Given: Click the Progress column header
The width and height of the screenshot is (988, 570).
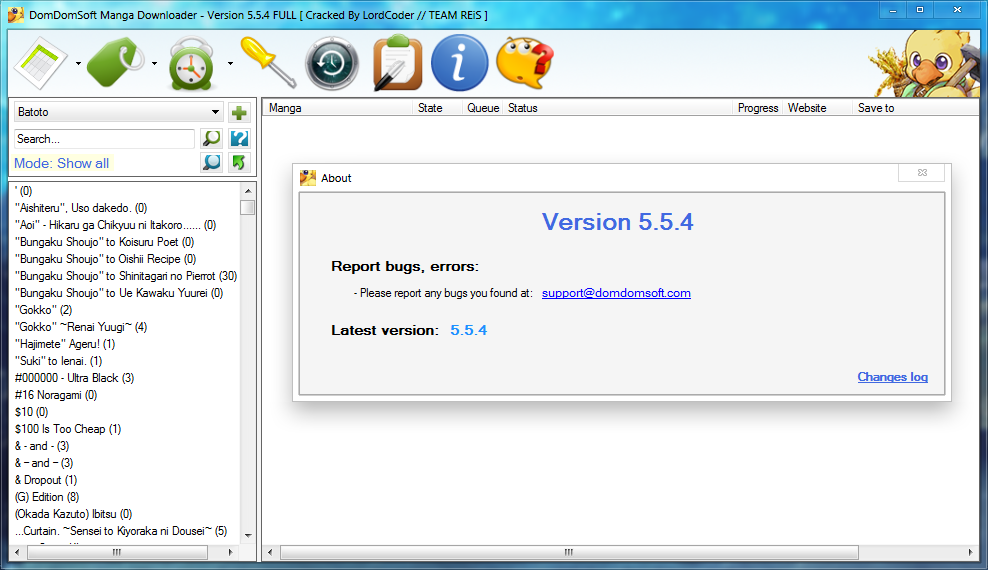Looking at the screenshot, I should point(757,108).
